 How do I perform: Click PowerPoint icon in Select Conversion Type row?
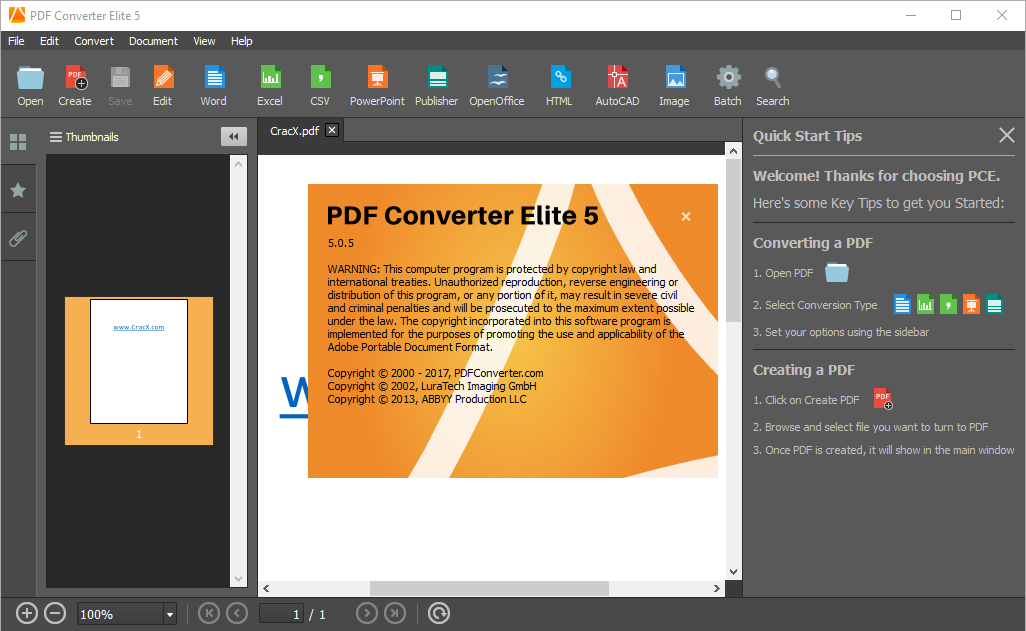click(x=971, y=304)
